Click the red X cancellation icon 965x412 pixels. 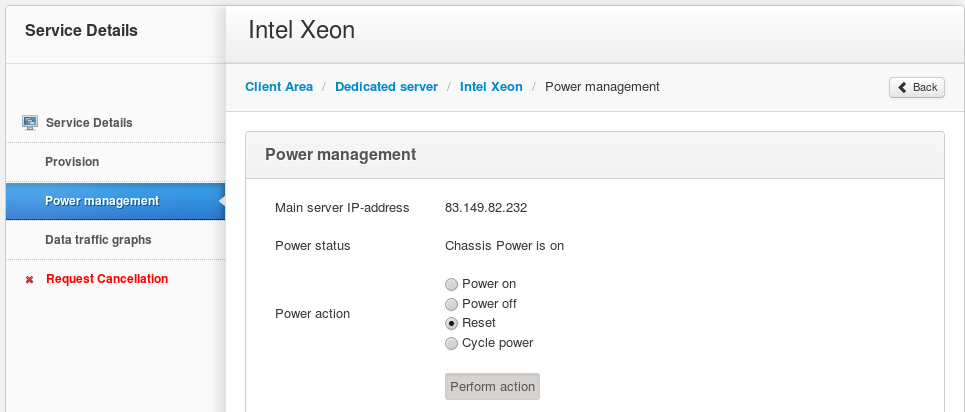click(x=29, y=280)
